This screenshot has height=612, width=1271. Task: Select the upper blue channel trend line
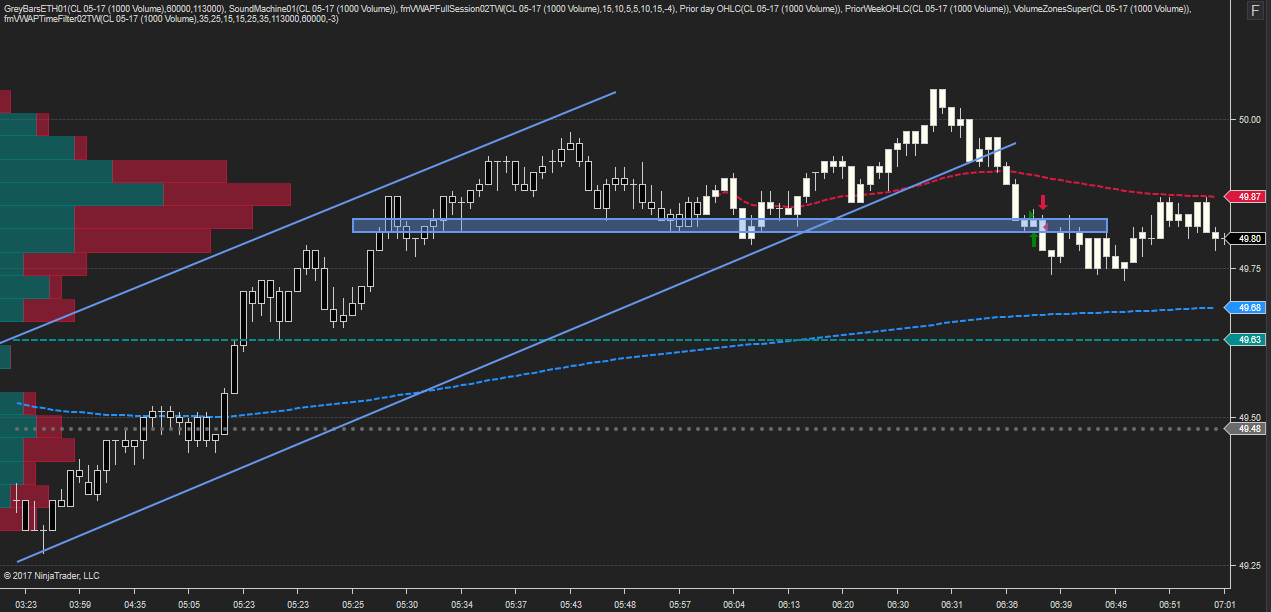point(307,217)
